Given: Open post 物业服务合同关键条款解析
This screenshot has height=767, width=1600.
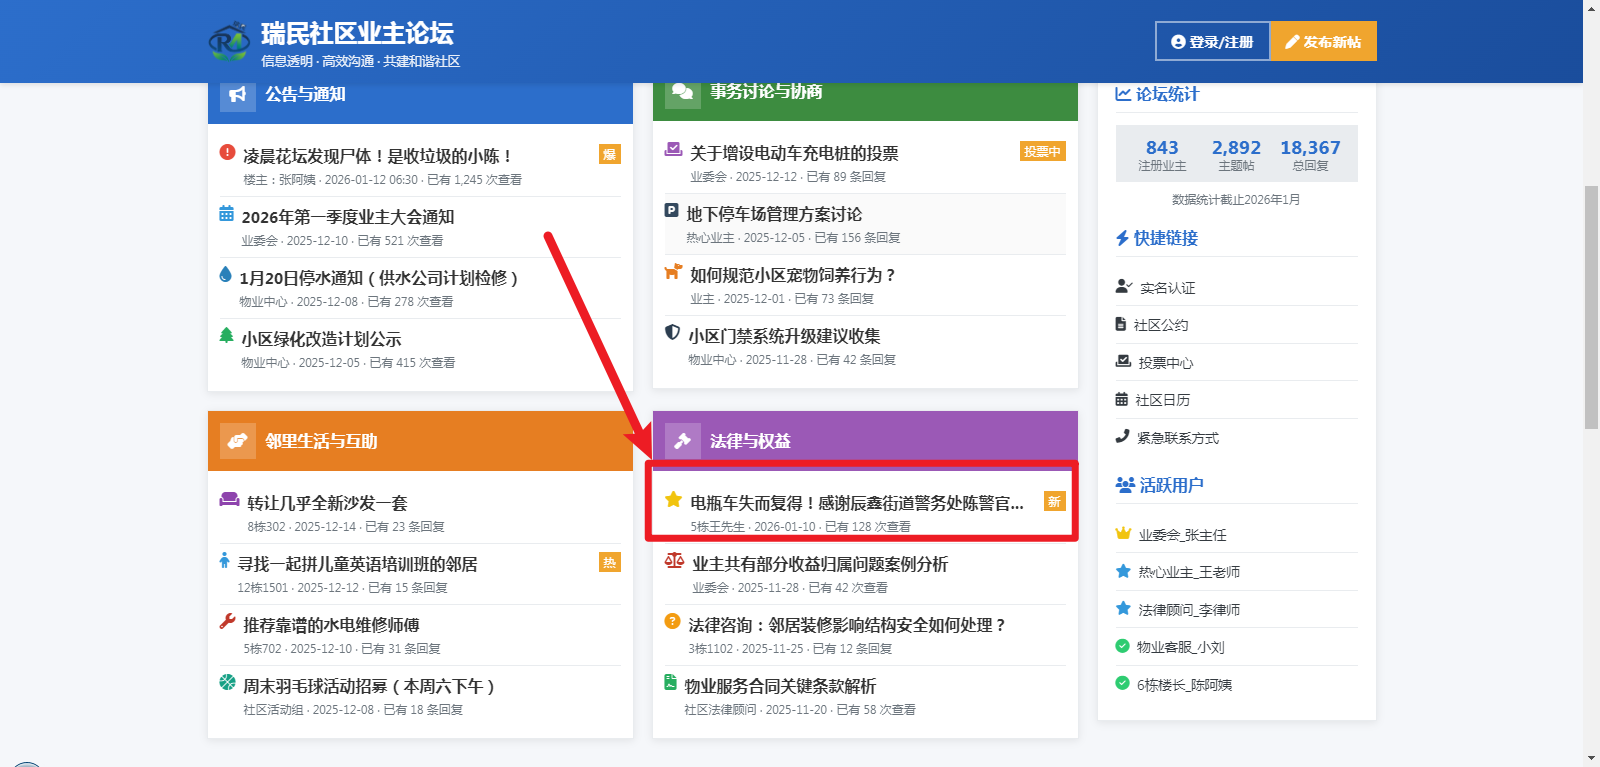Looking at the screenshot, I should pos(780,686).
